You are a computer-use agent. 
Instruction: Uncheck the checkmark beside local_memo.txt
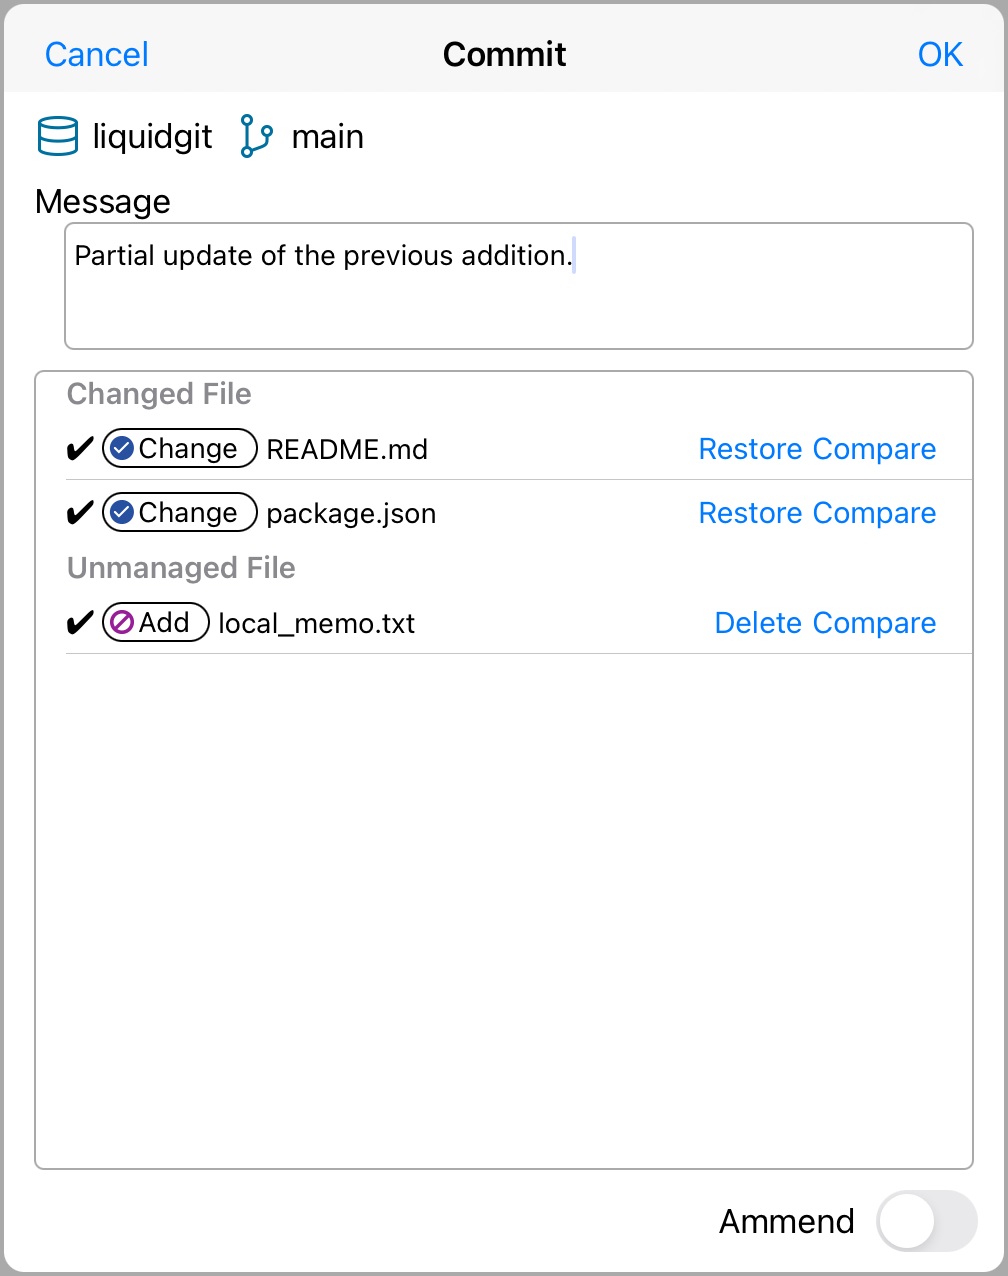[79, 625]
